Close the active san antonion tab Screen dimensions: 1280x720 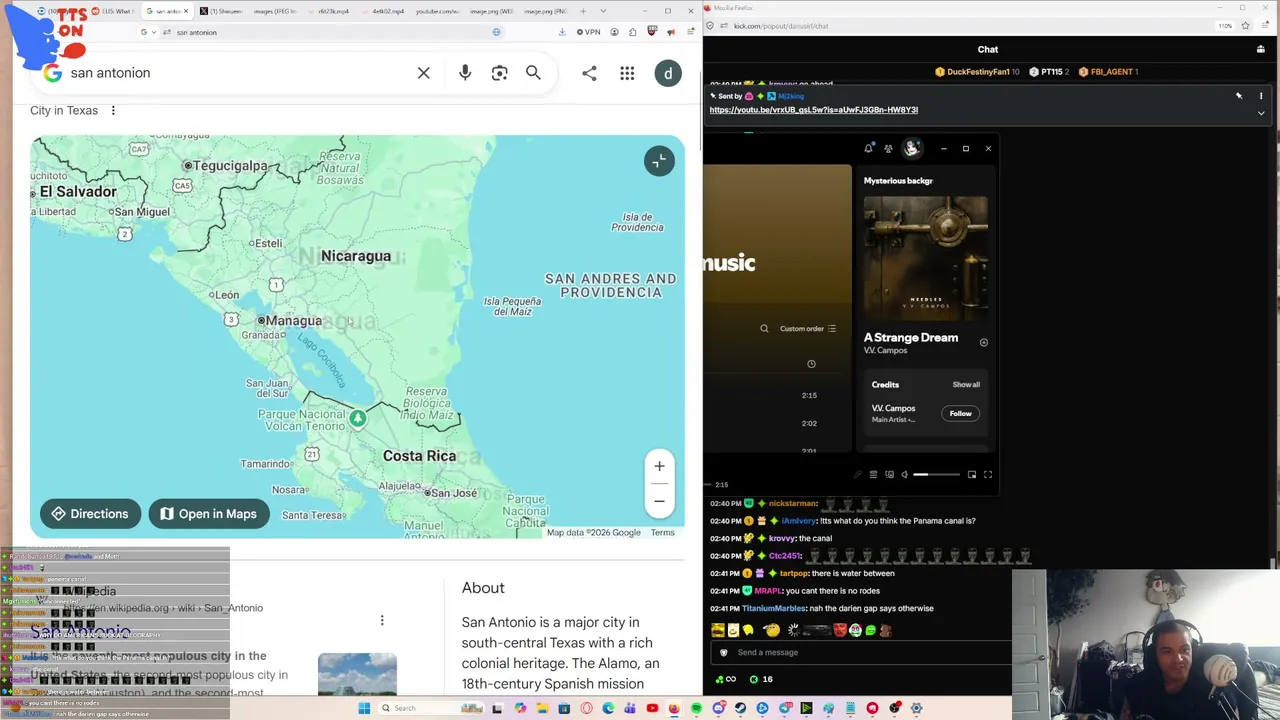coord(185,11)
